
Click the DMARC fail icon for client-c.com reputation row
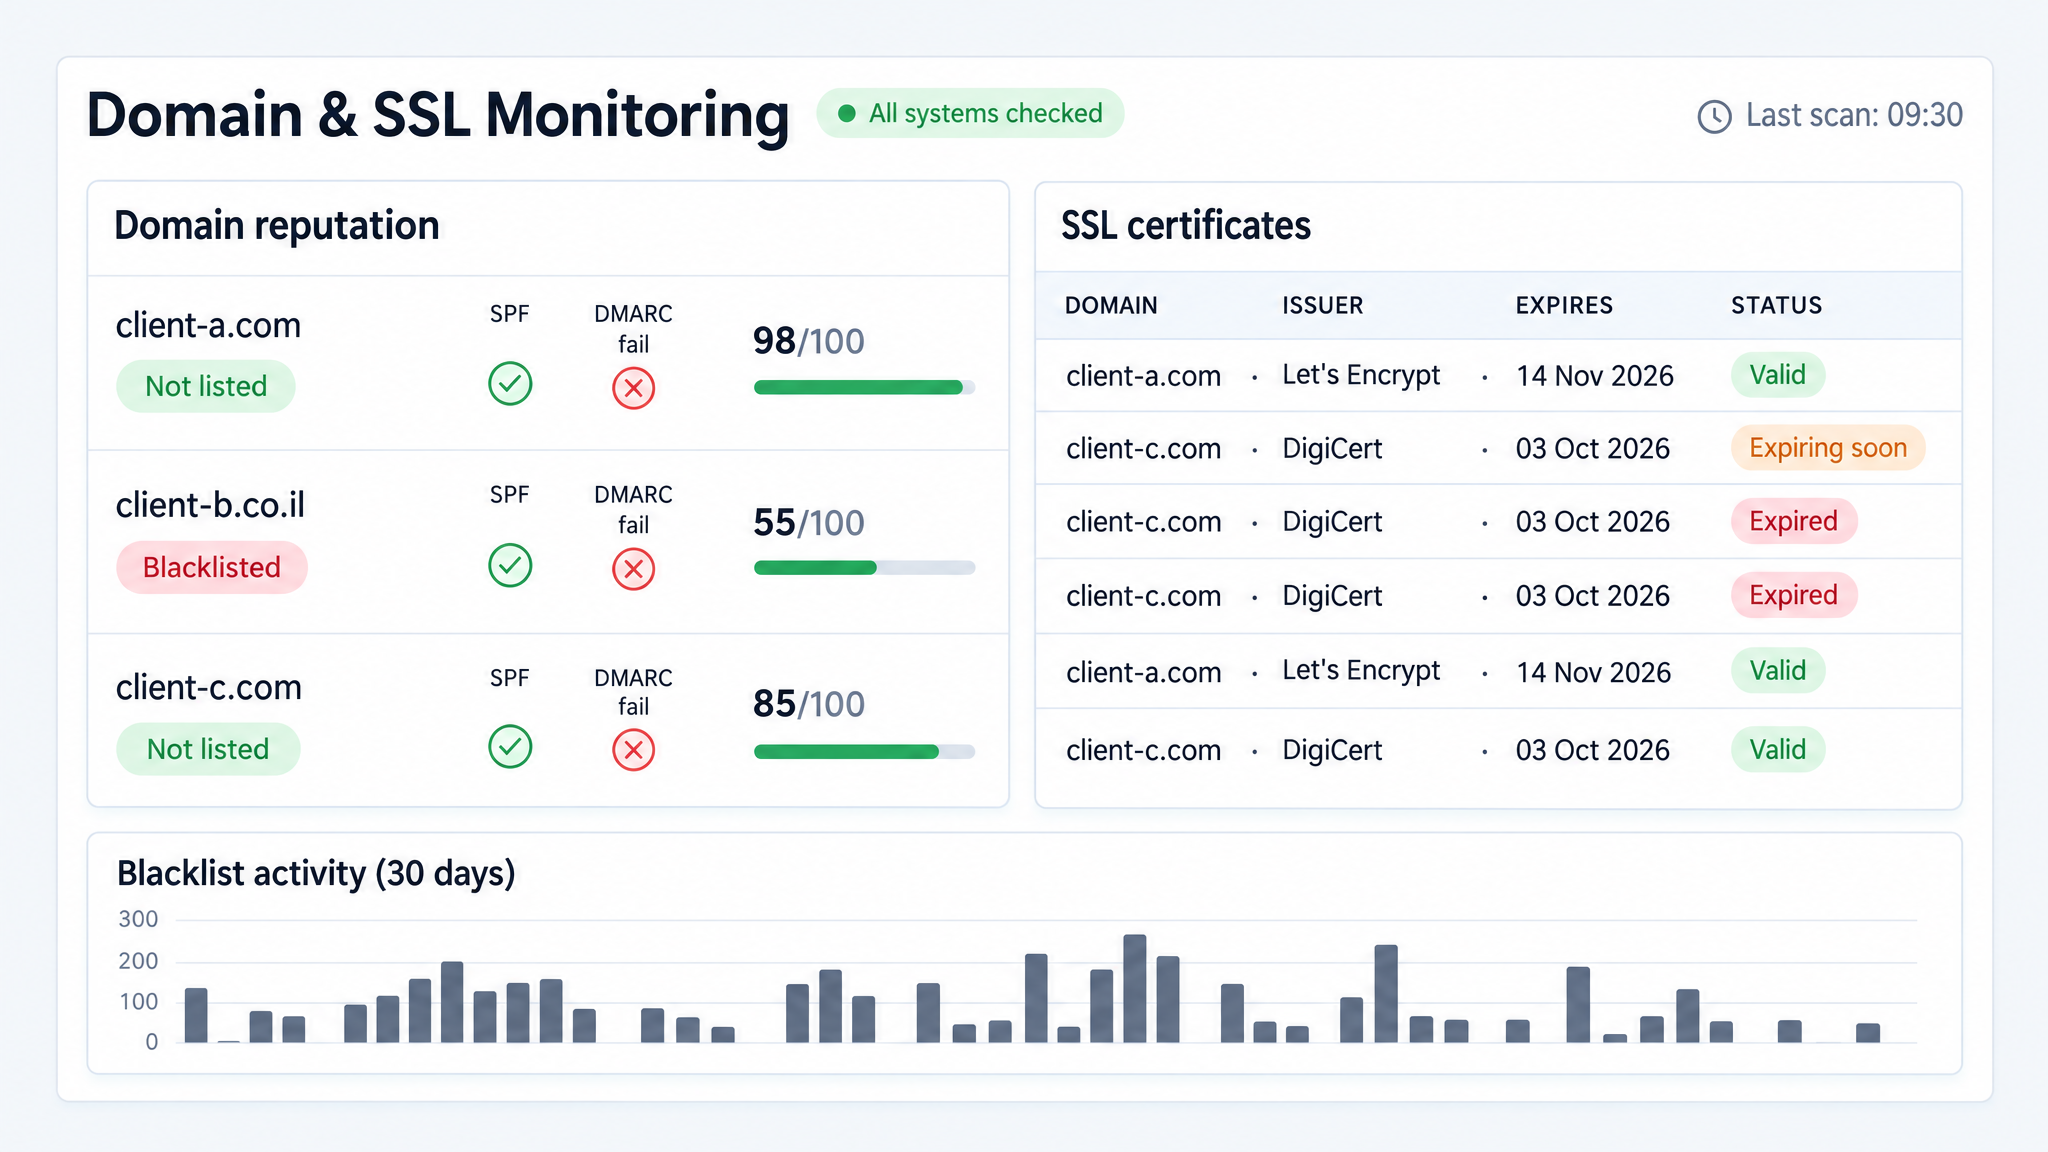coord(634,750)
